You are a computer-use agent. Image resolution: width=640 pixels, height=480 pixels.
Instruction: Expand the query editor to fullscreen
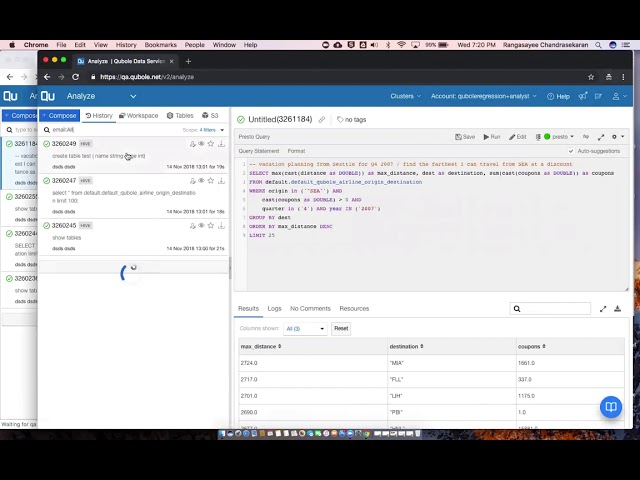[601, 137]
